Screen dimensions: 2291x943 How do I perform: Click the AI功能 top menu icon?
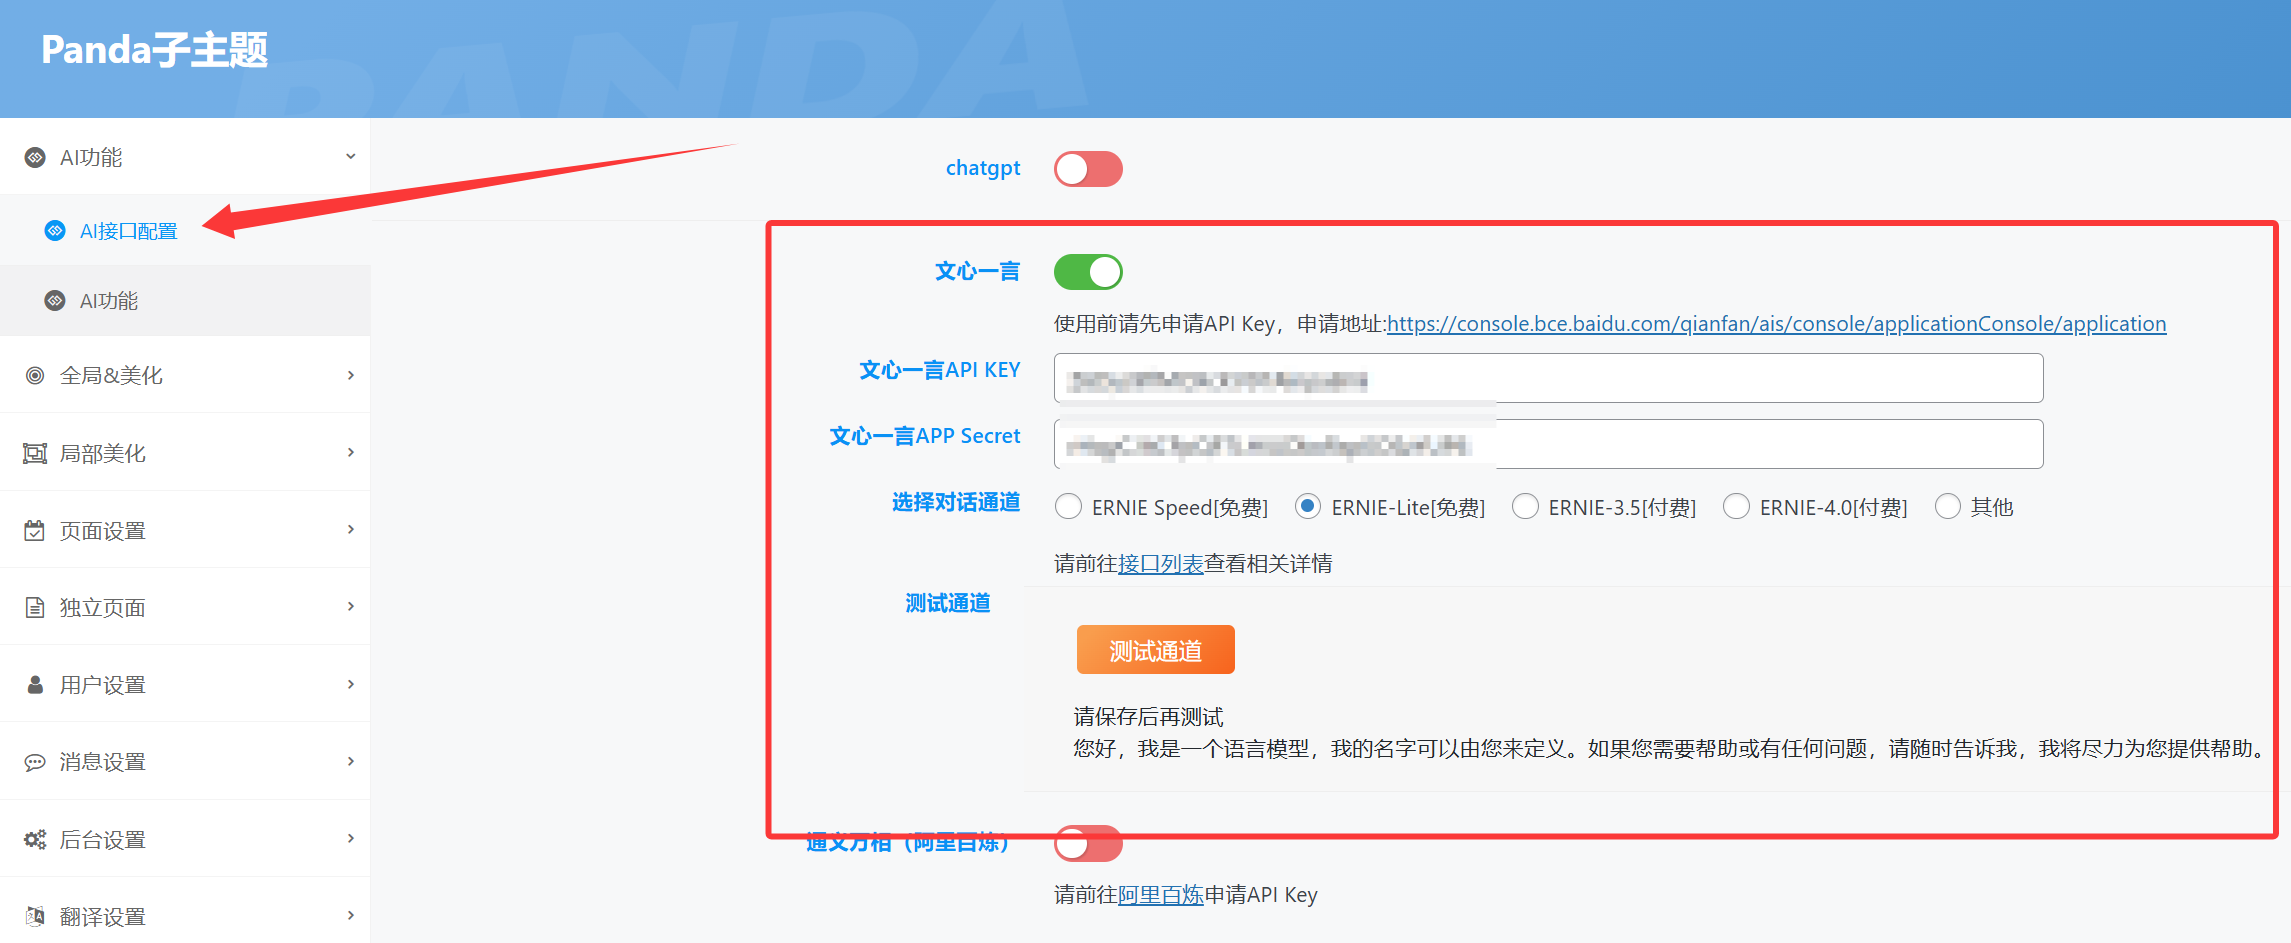pyautogui.click(x=35, y=157)
